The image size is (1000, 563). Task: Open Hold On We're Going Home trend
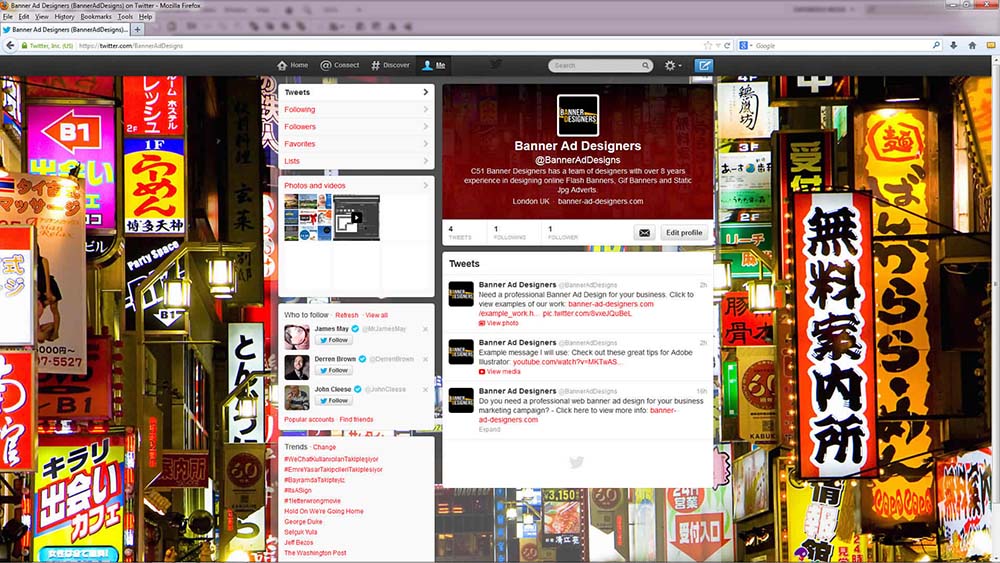[324, 511]
